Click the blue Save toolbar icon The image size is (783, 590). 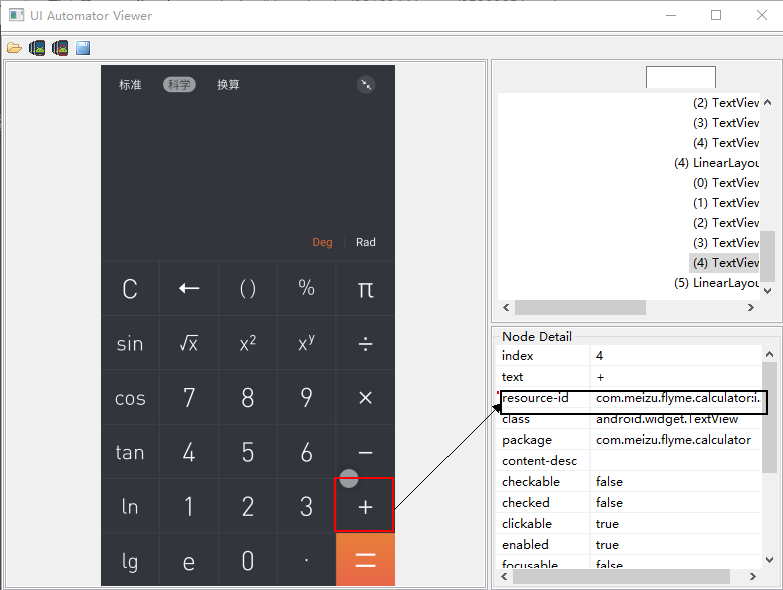point(83,48)
